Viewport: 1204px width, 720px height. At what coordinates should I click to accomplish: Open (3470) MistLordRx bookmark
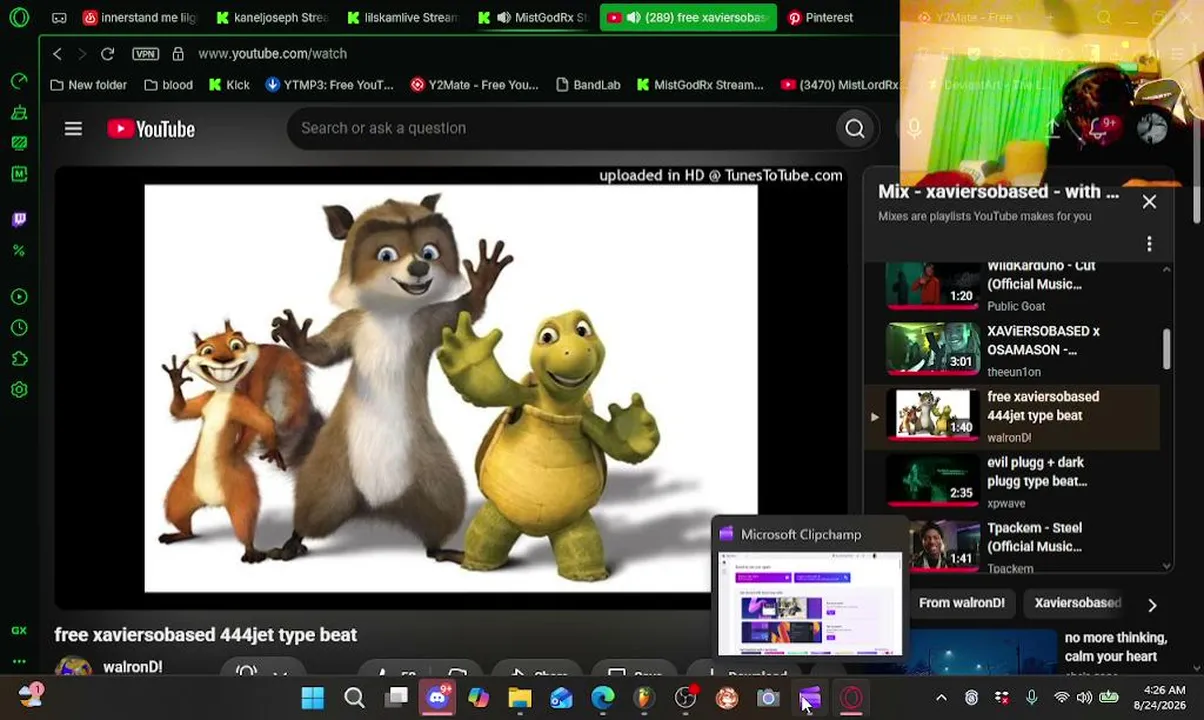tap(840, 85)
